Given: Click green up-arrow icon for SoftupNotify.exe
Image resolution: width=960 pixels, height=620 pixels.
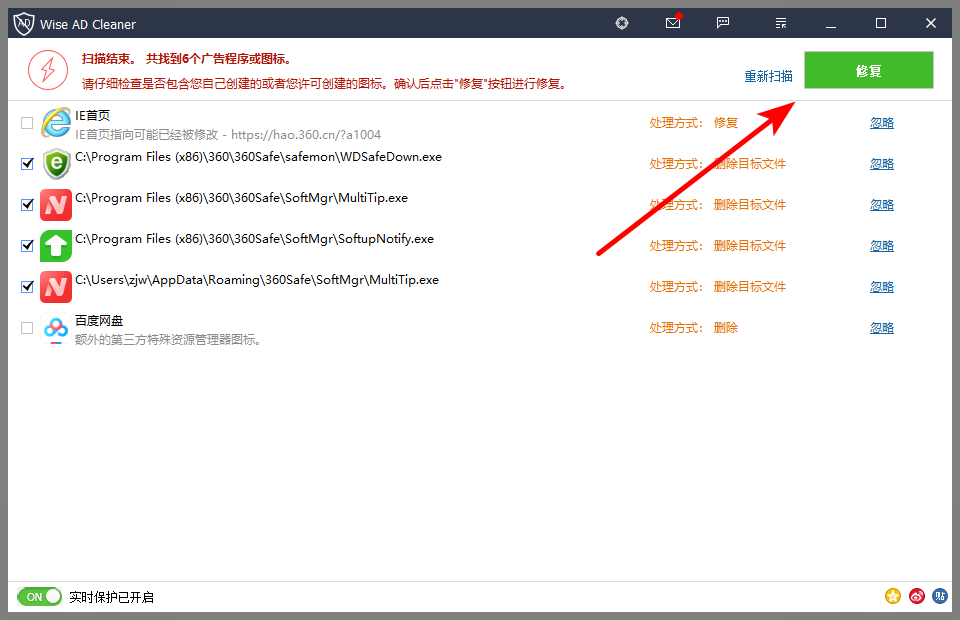Looking at the screenshot, I should 56,245.
